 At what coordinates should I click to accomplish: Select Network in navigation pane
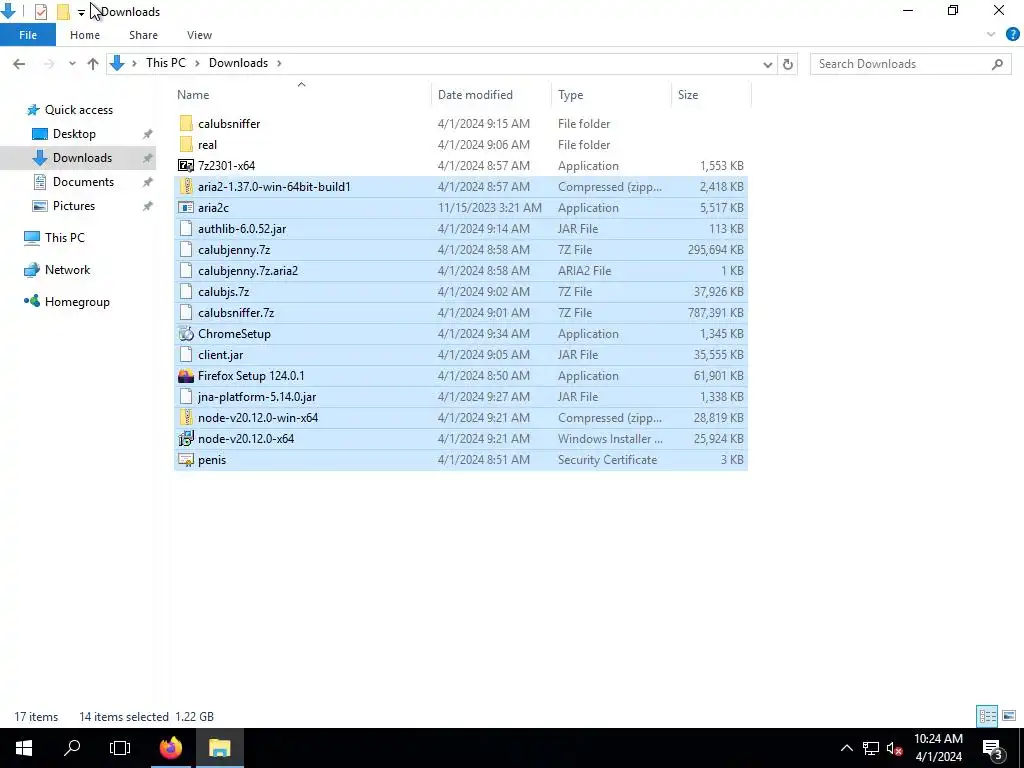67,270
